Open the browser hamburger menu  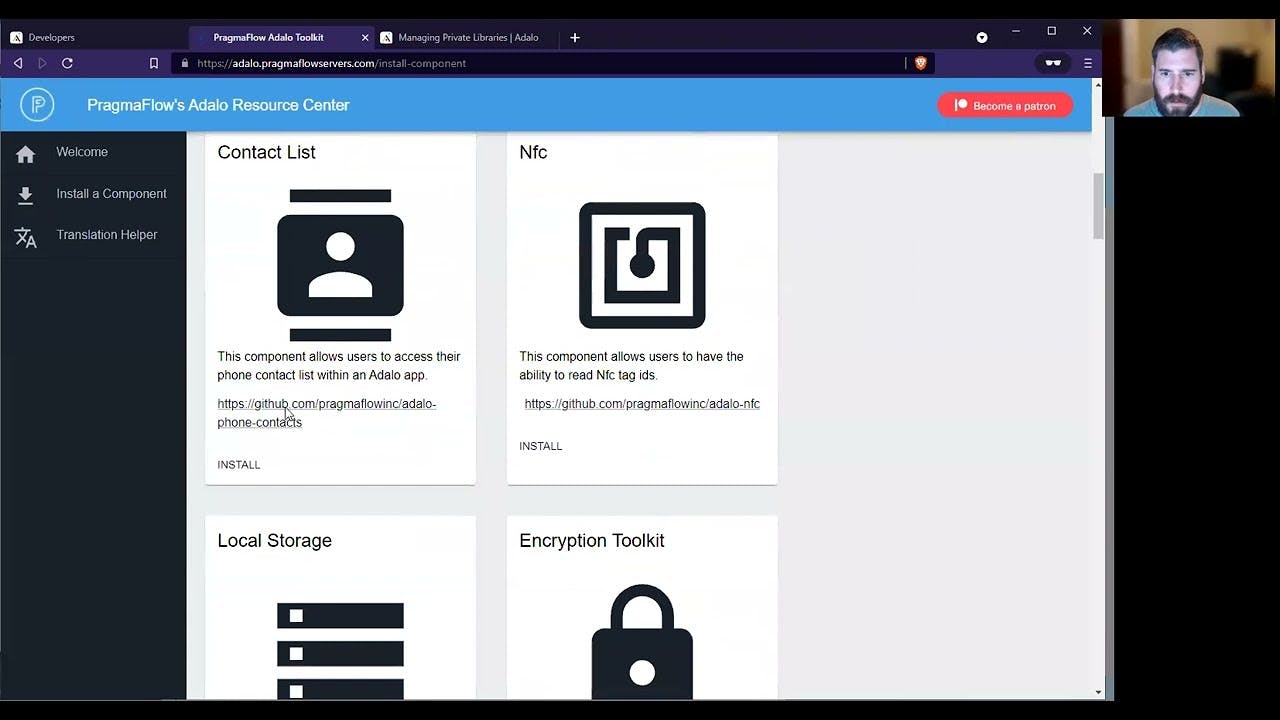click(x=1088, y=63)
